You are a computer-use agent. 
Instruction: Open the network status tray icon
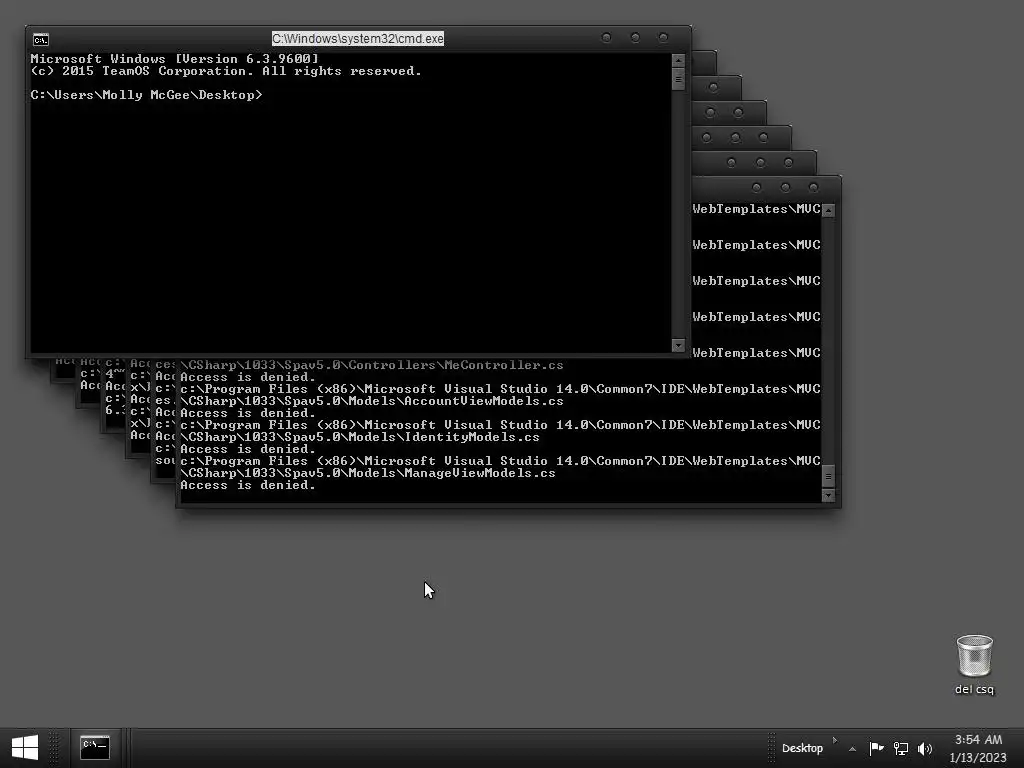pyautogui.click(x=901, y=748)
